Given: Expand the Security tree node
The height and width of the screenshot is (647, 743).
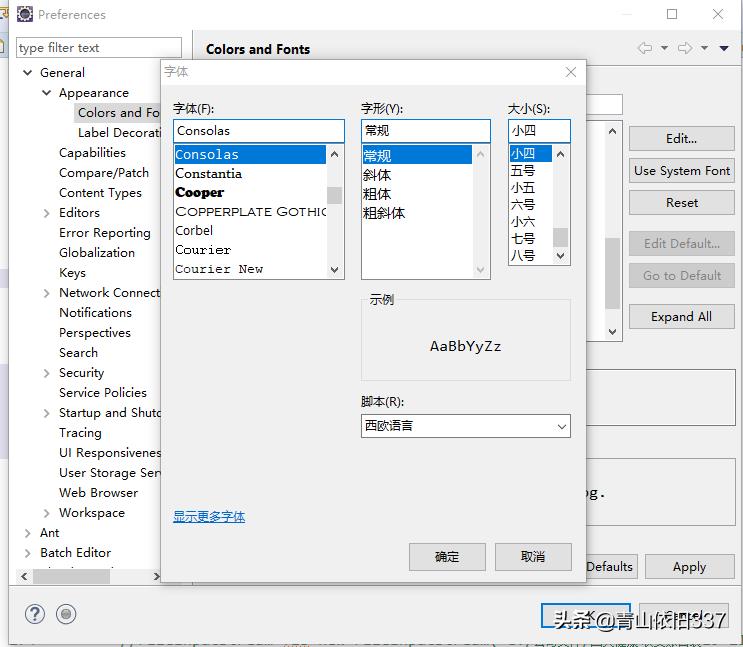Looking at the screenshot, I should pyautogui.click(x=46, y=373).
